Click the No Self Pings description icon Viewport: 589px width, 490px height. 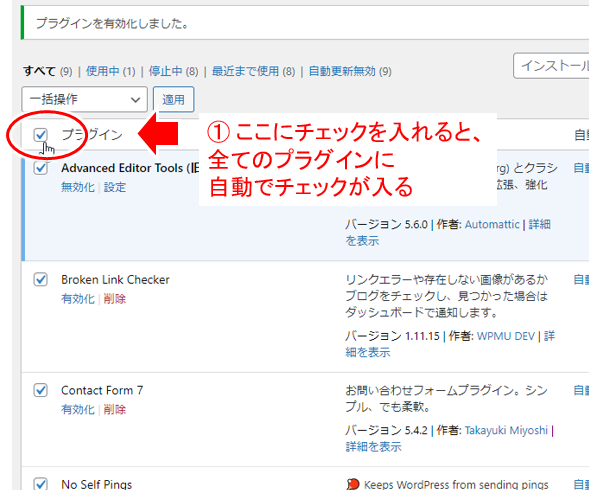point(352,484)
